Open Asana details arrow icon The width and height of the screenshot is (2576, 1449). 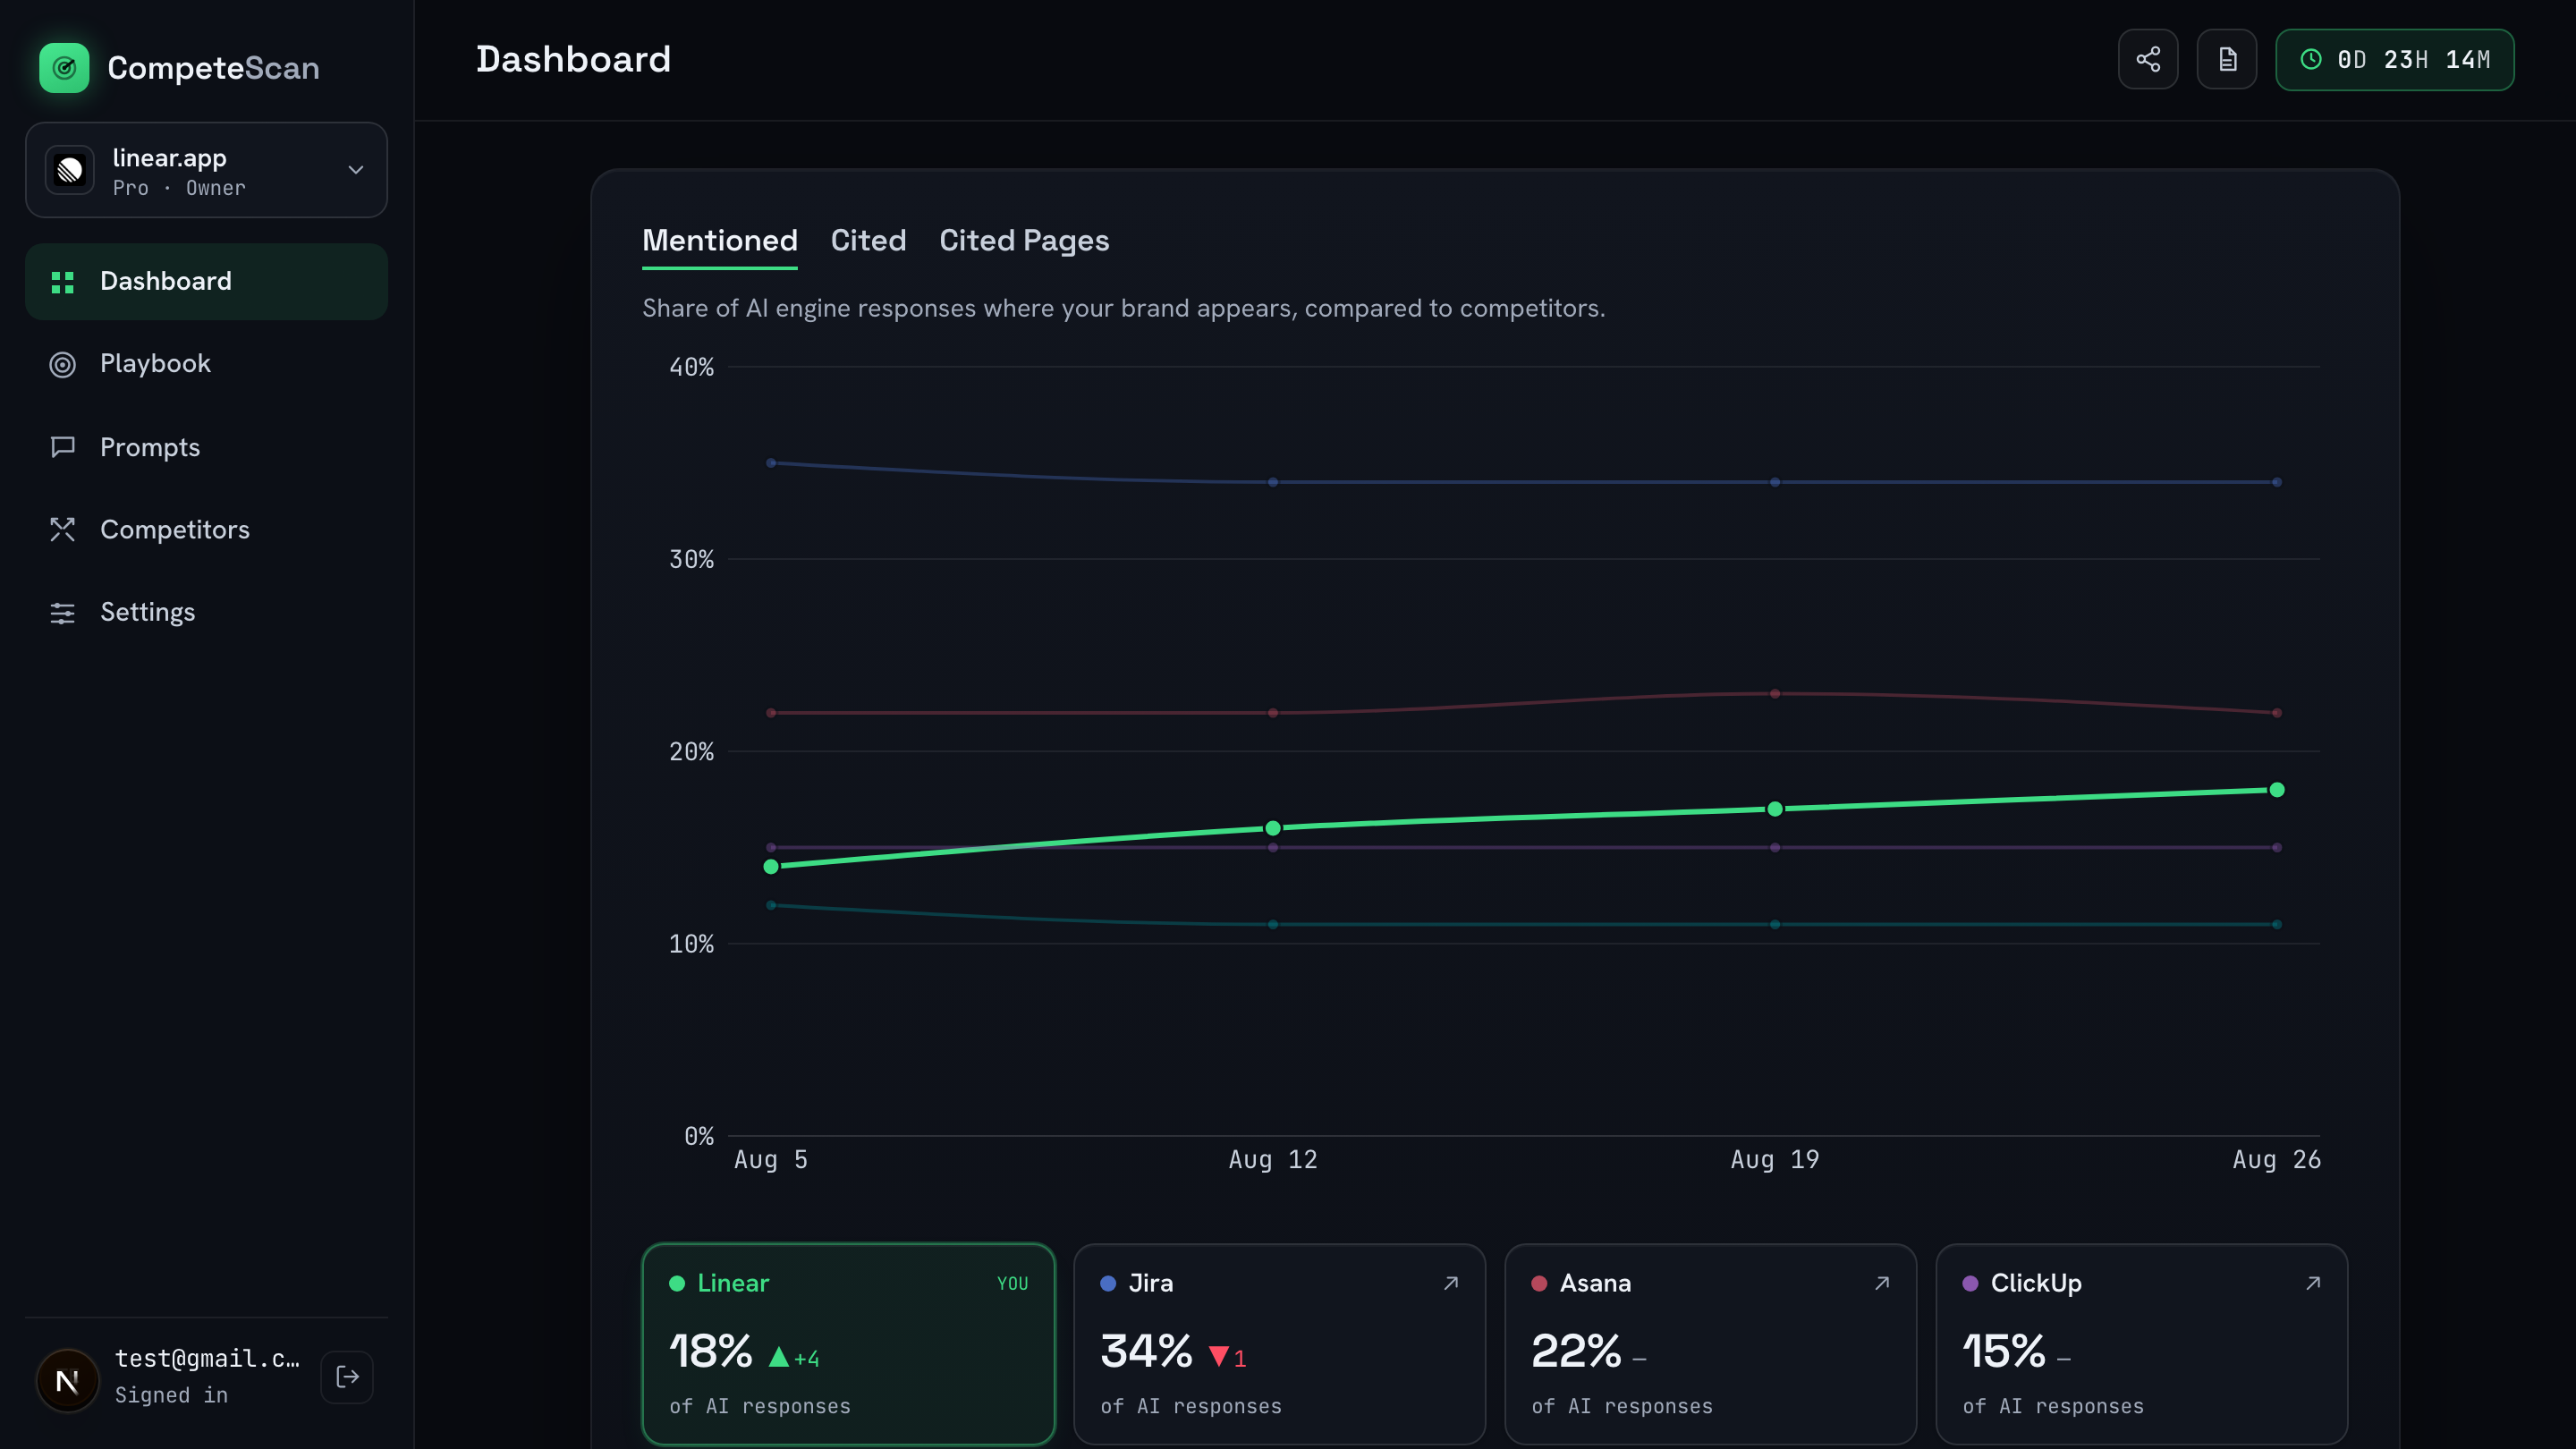1882,1284
